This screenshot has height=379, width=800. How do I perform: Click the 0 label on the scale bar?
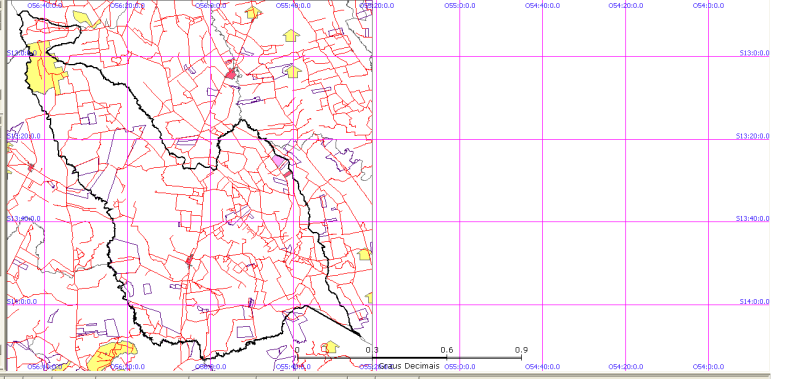[297, 350]
